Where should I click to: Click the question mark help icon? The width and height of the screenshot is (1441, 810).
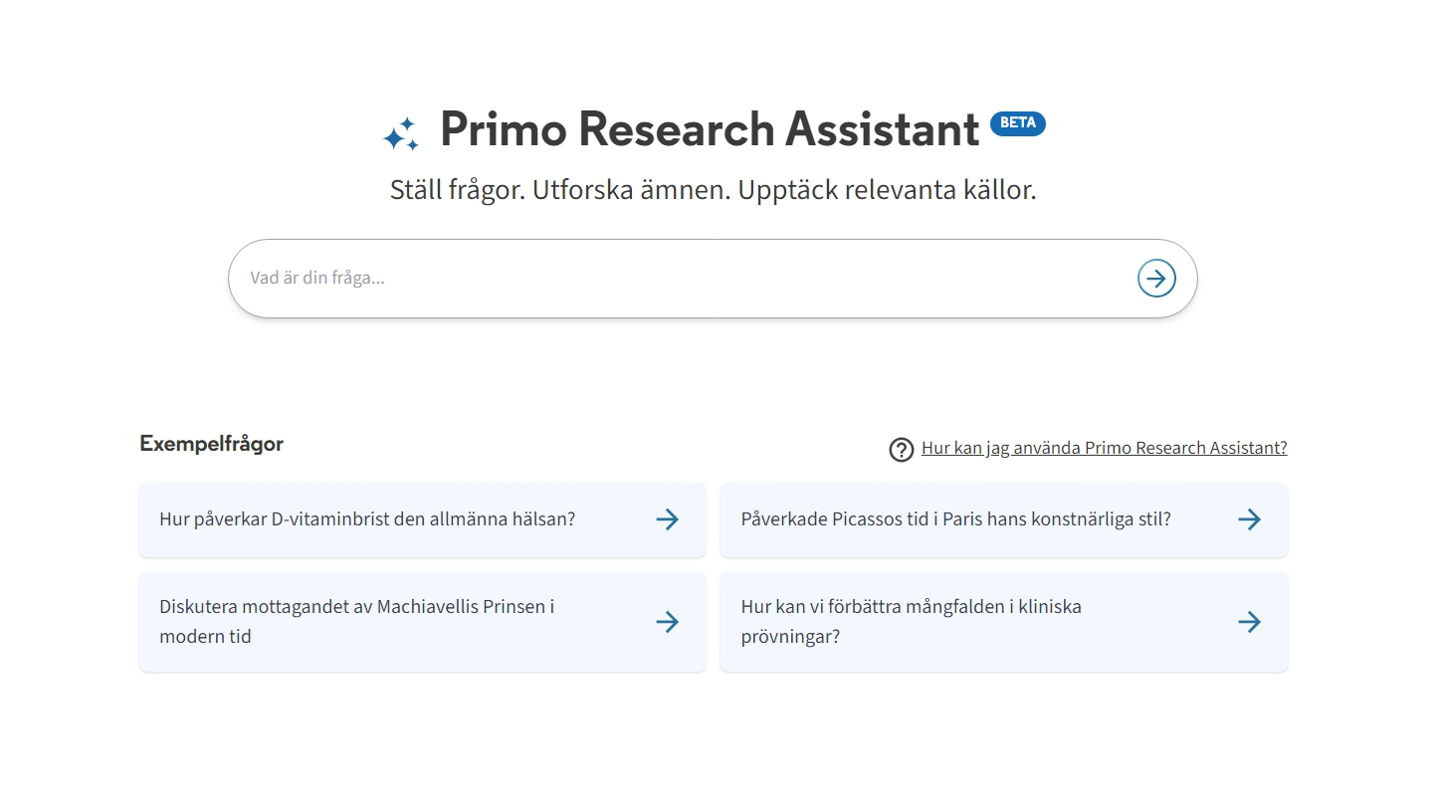[901, 450]
